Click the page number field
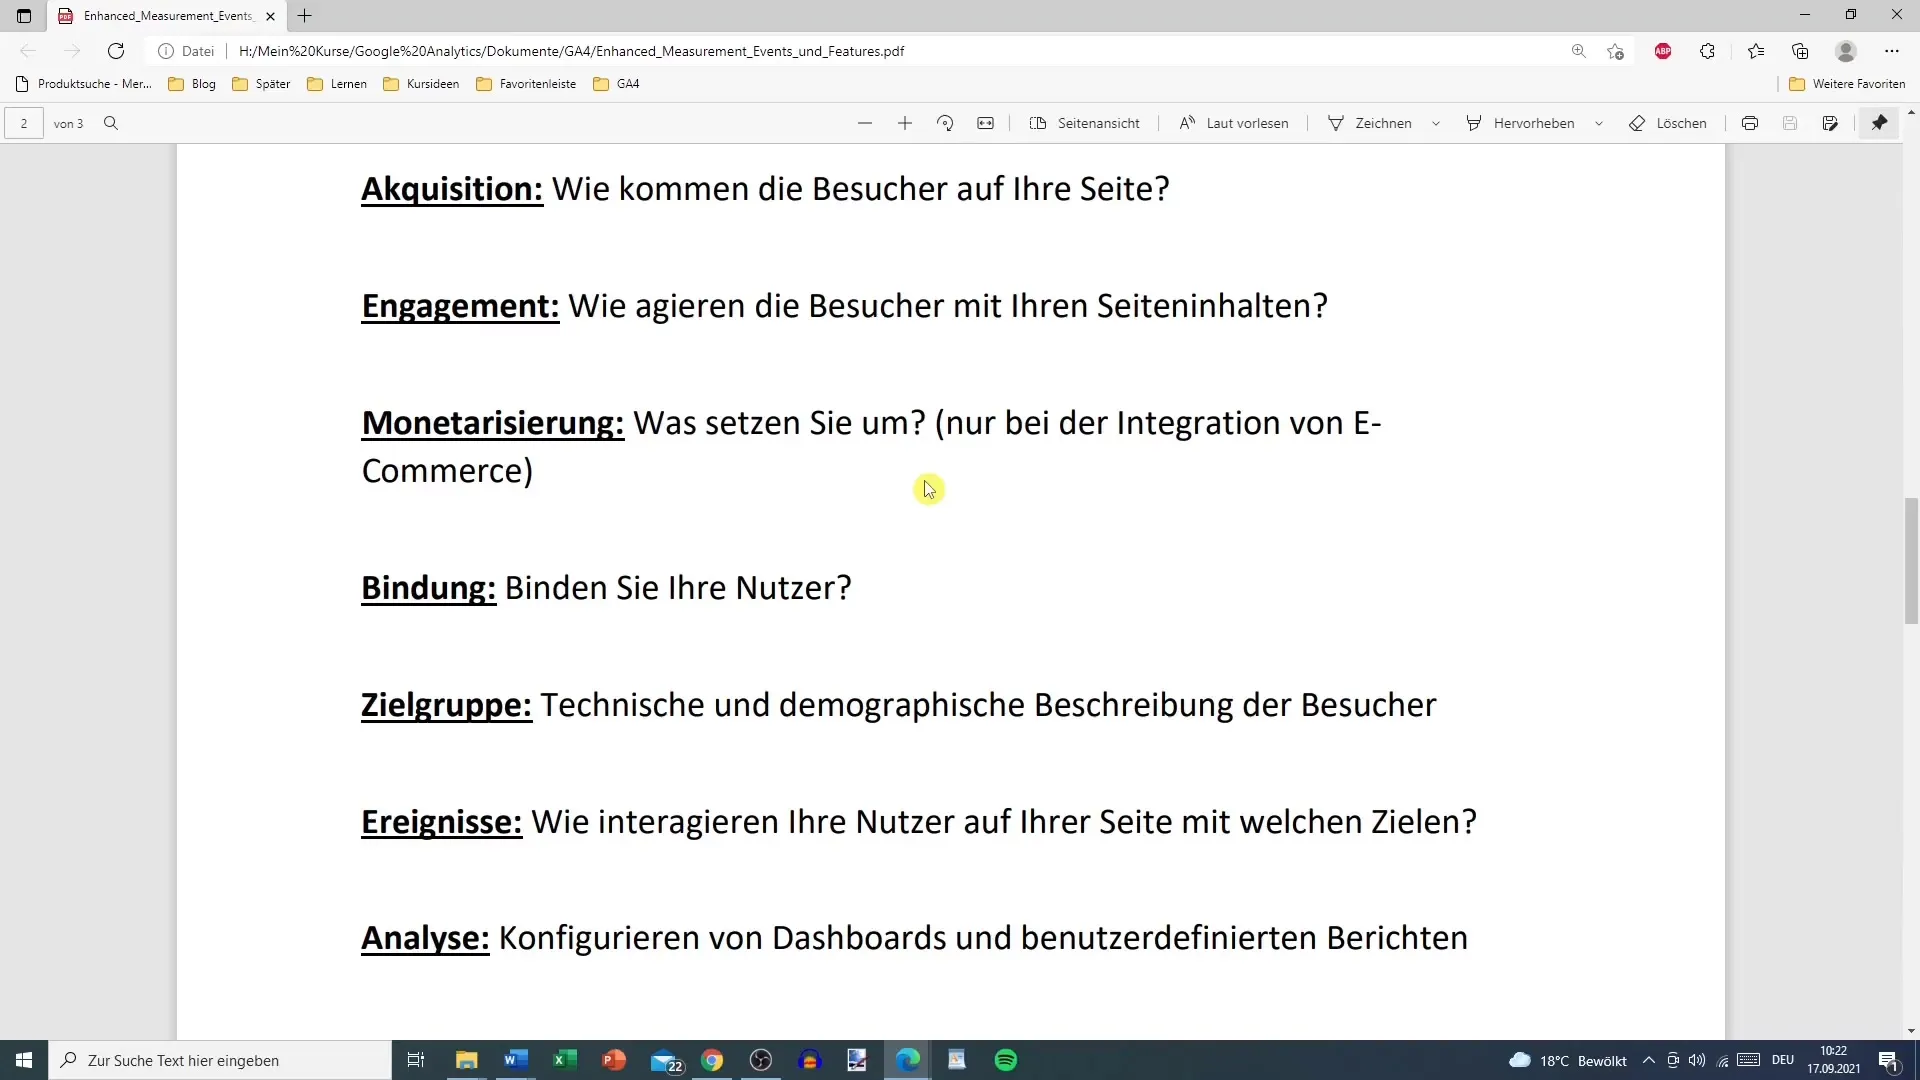 tap(24, 123)
